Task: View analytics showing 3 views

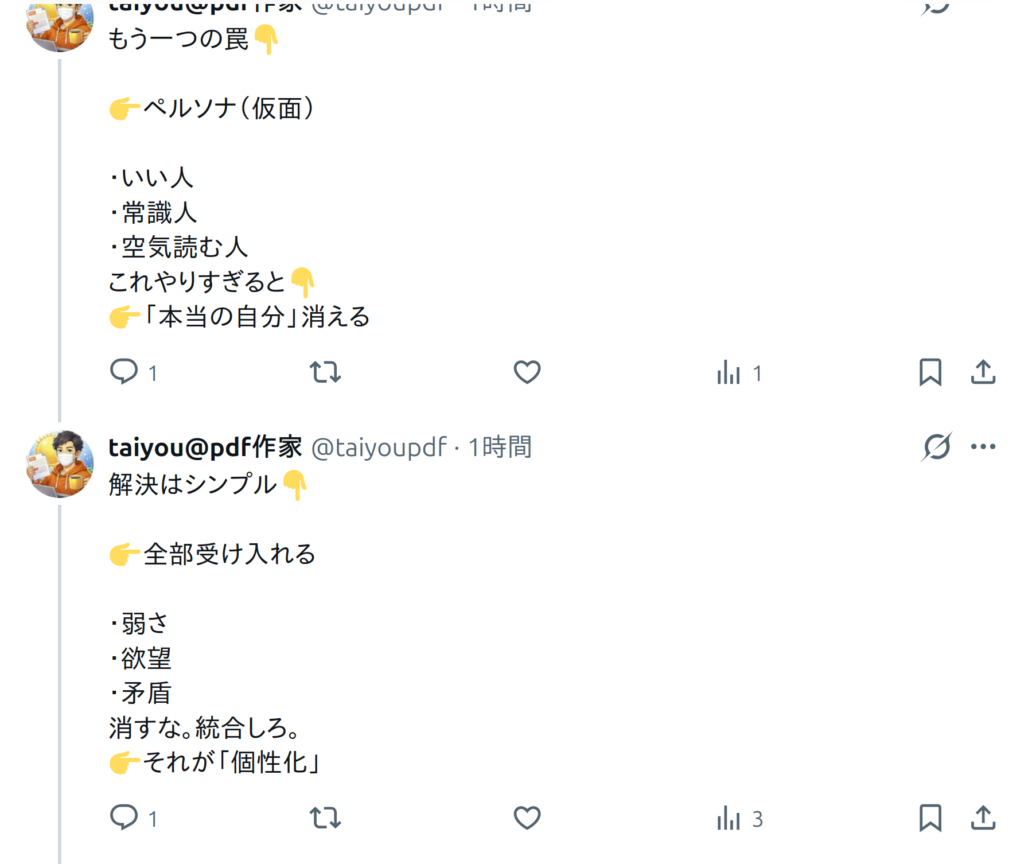Action: 739,818
